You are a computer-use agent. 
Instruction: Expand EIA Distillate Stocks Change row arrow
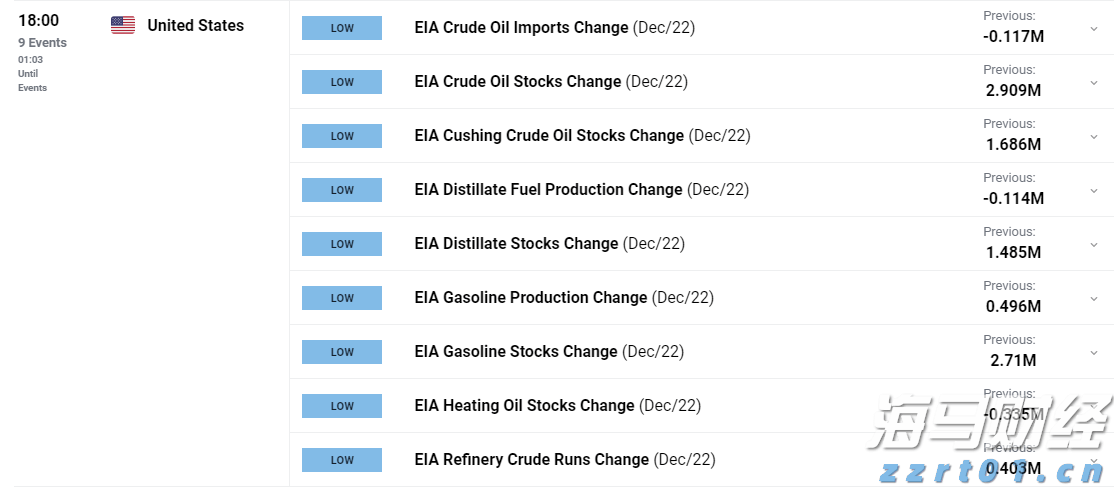[x=1093, y=245]
